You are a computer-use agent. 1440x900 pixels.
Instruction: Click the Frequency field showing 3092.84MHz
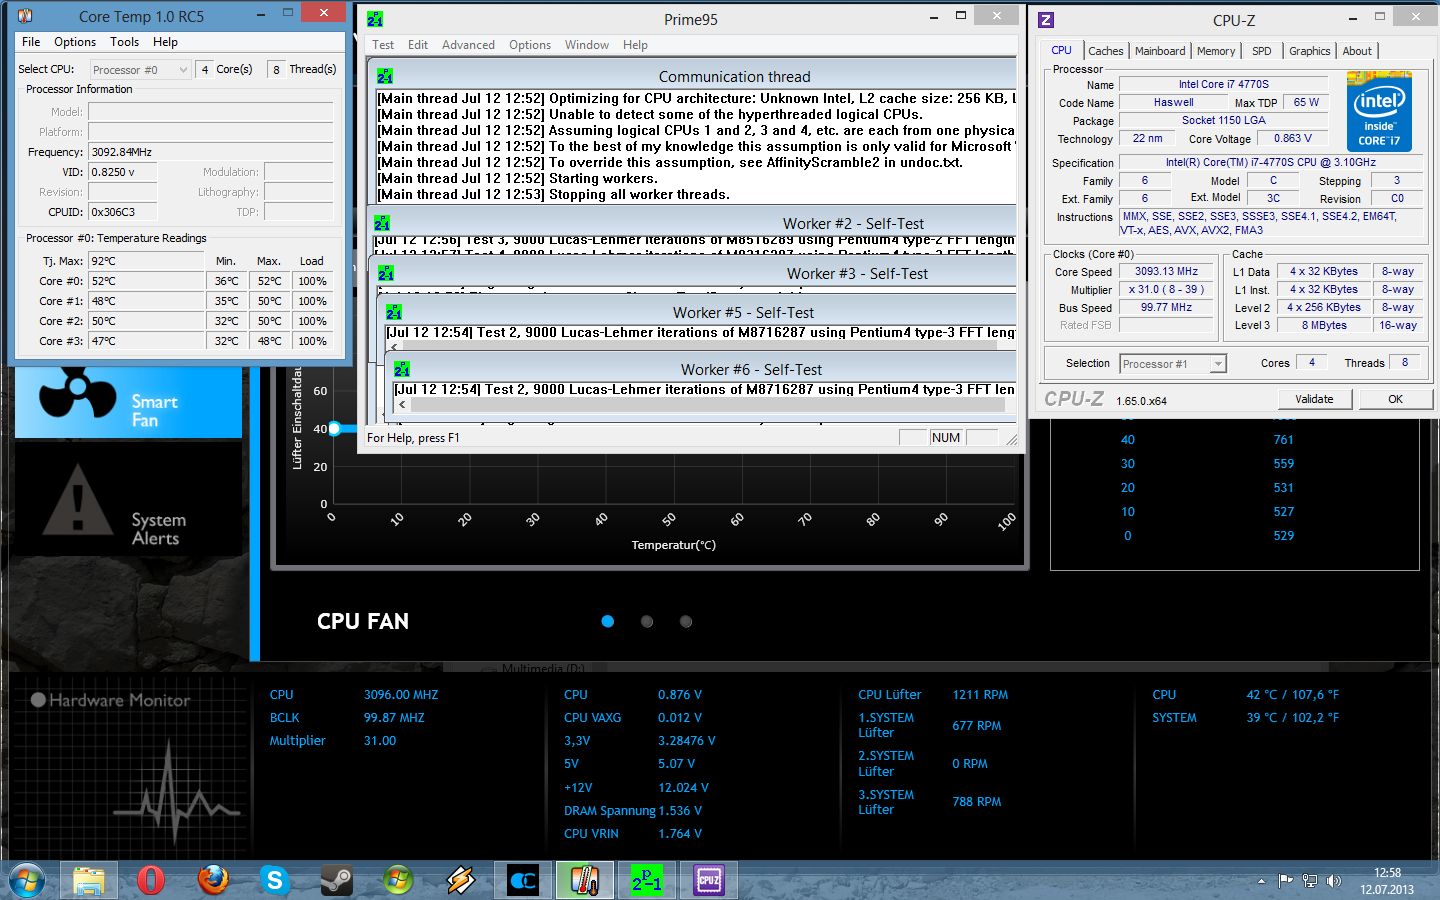coord(211,152)
